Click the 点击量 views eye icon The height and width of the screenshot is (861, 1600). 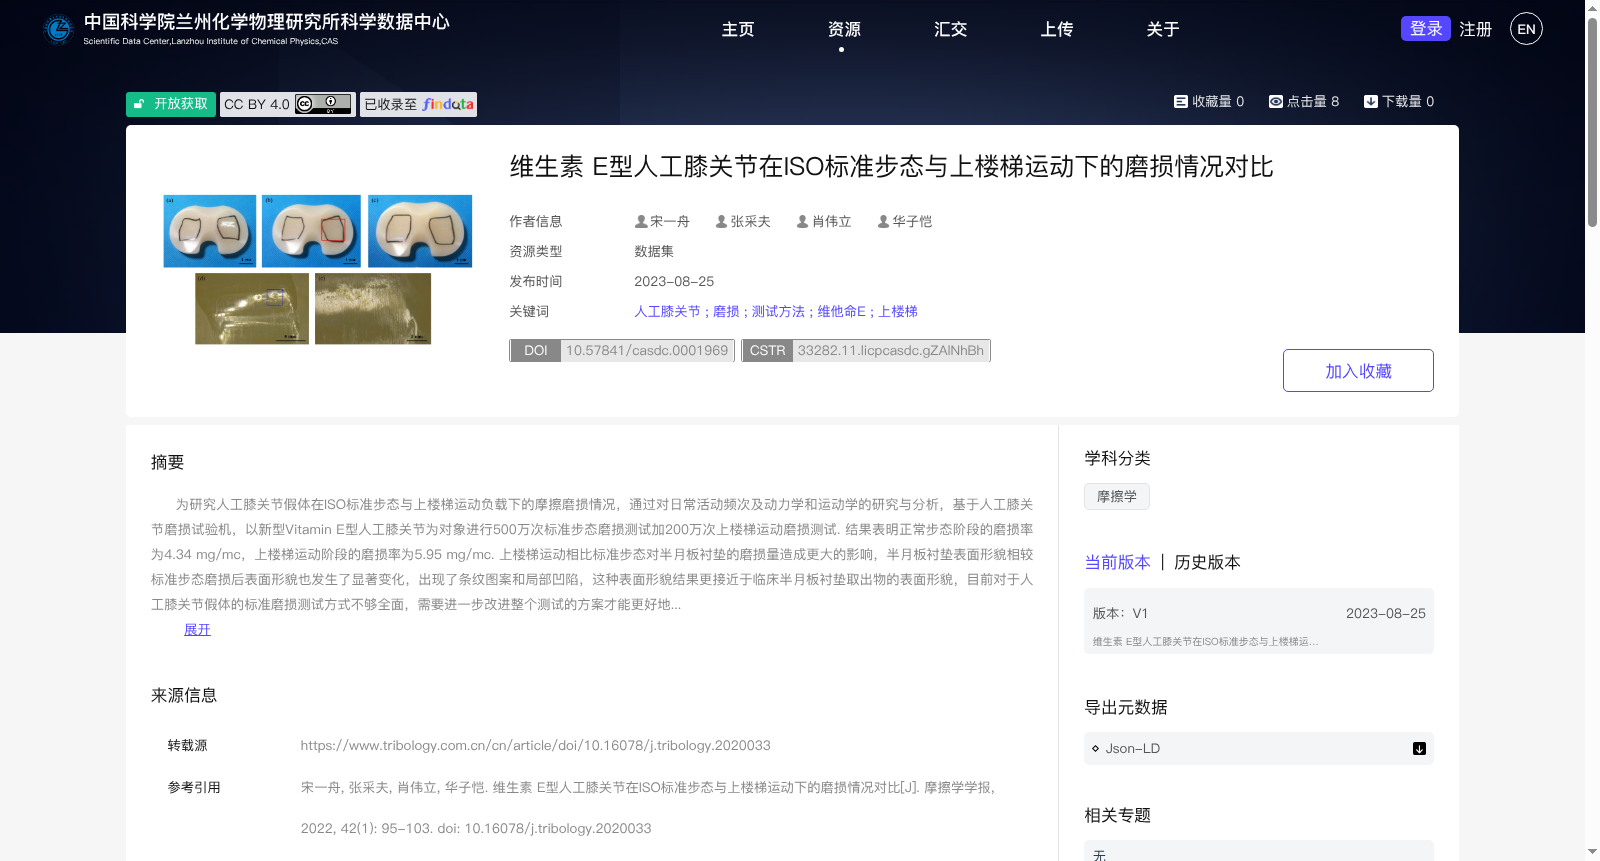click(x=1276, y=101)
